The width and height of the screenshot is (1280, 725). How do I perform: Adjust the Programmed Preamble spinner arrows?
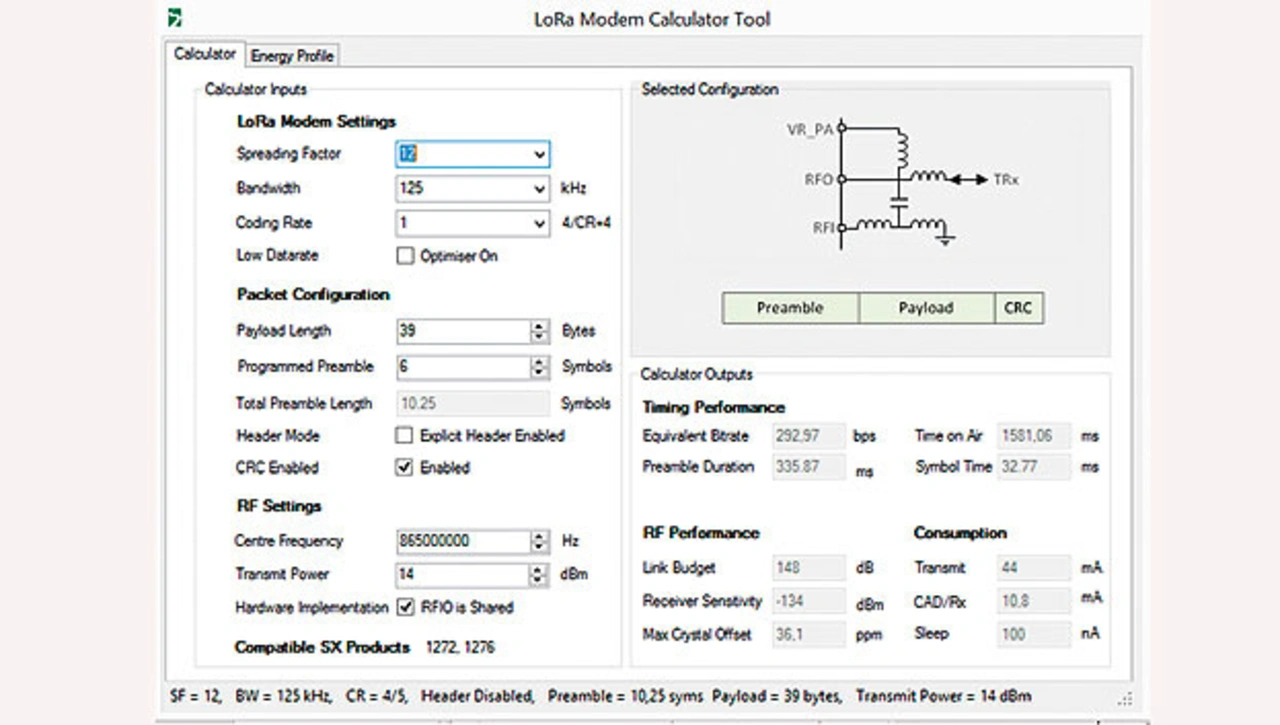pos(539,367)
